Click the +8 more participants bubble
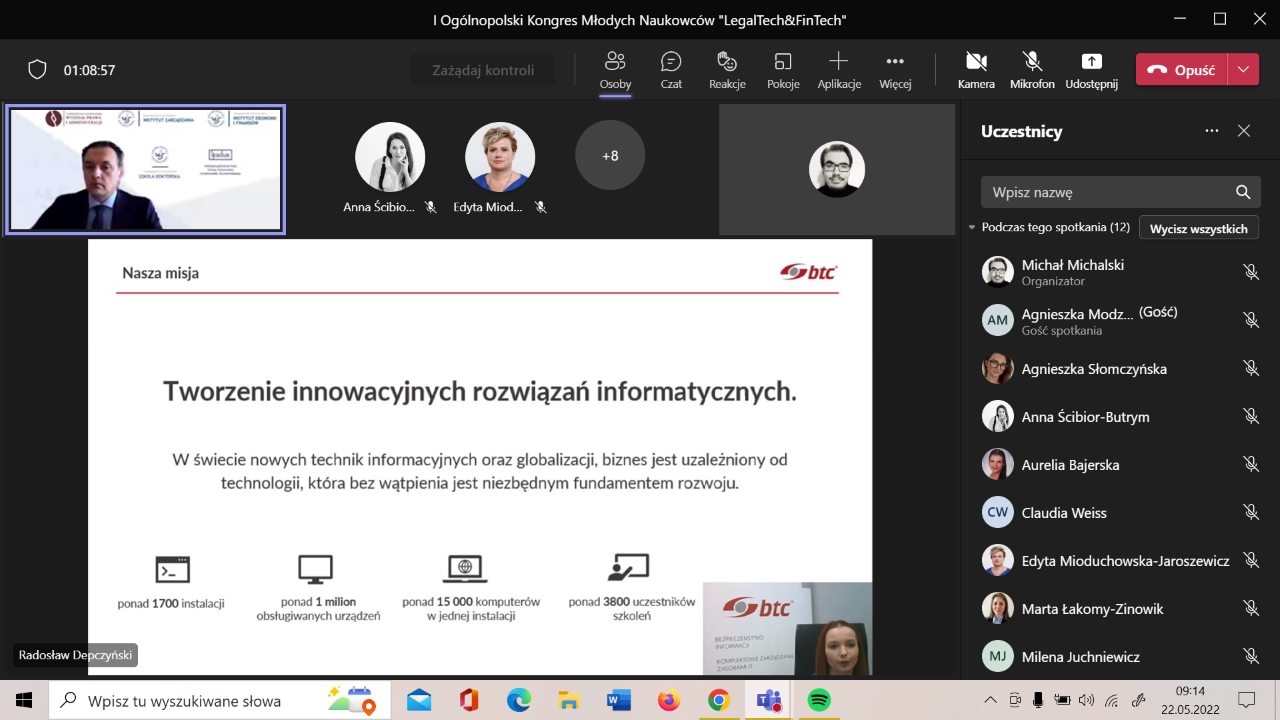1280x720 pixels. (610, 156)
